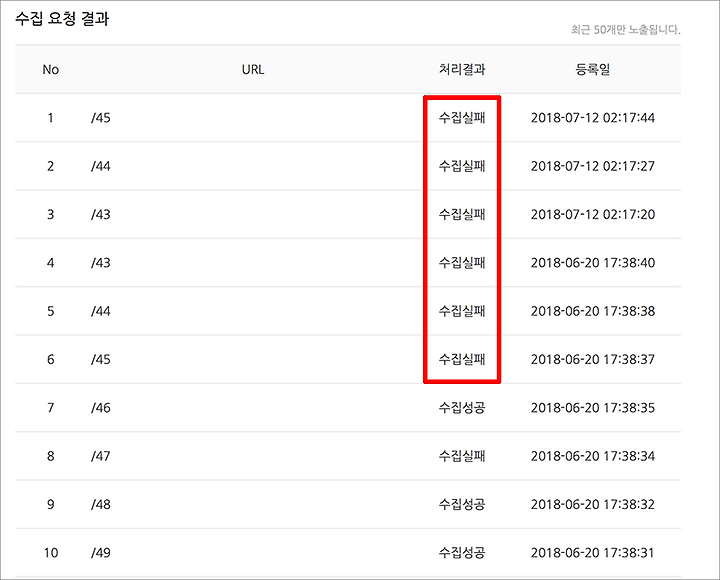Click URL /43 in row 3

[101, 214]
